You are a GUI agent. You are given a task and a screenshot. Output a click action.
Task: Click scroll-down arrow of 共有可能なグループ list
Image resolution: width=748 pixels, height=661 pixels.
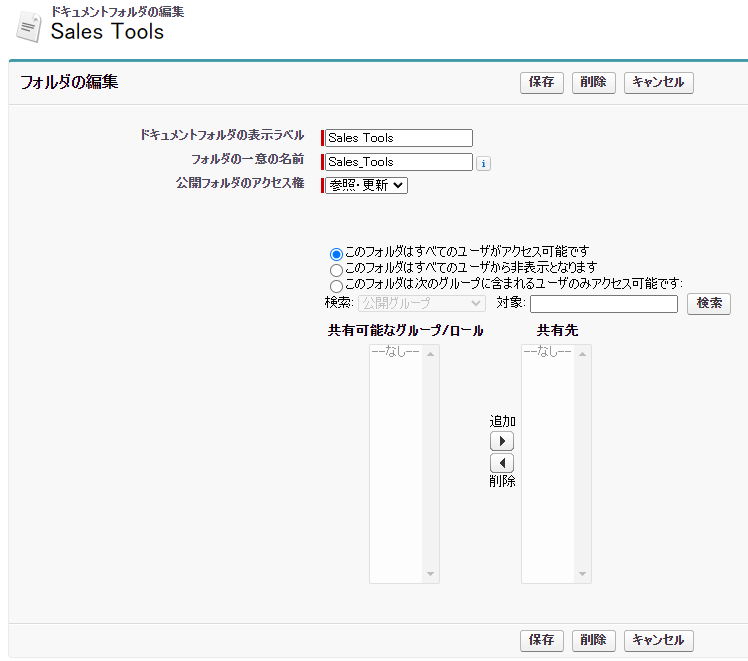pos(430,574)
